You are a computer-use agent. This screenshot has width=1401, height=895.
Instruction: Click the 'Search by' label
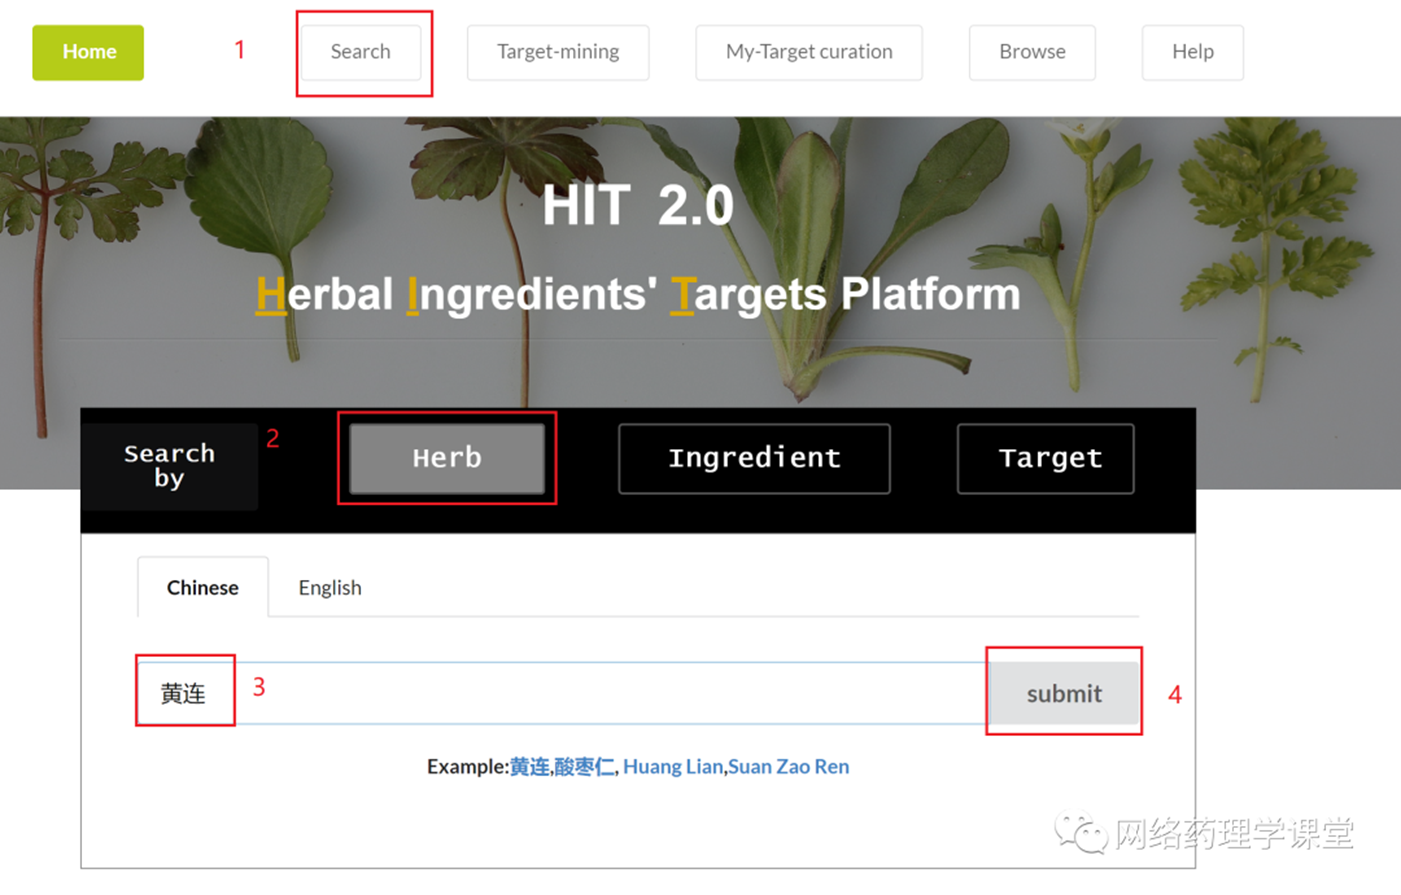click(x=169, y=466)
